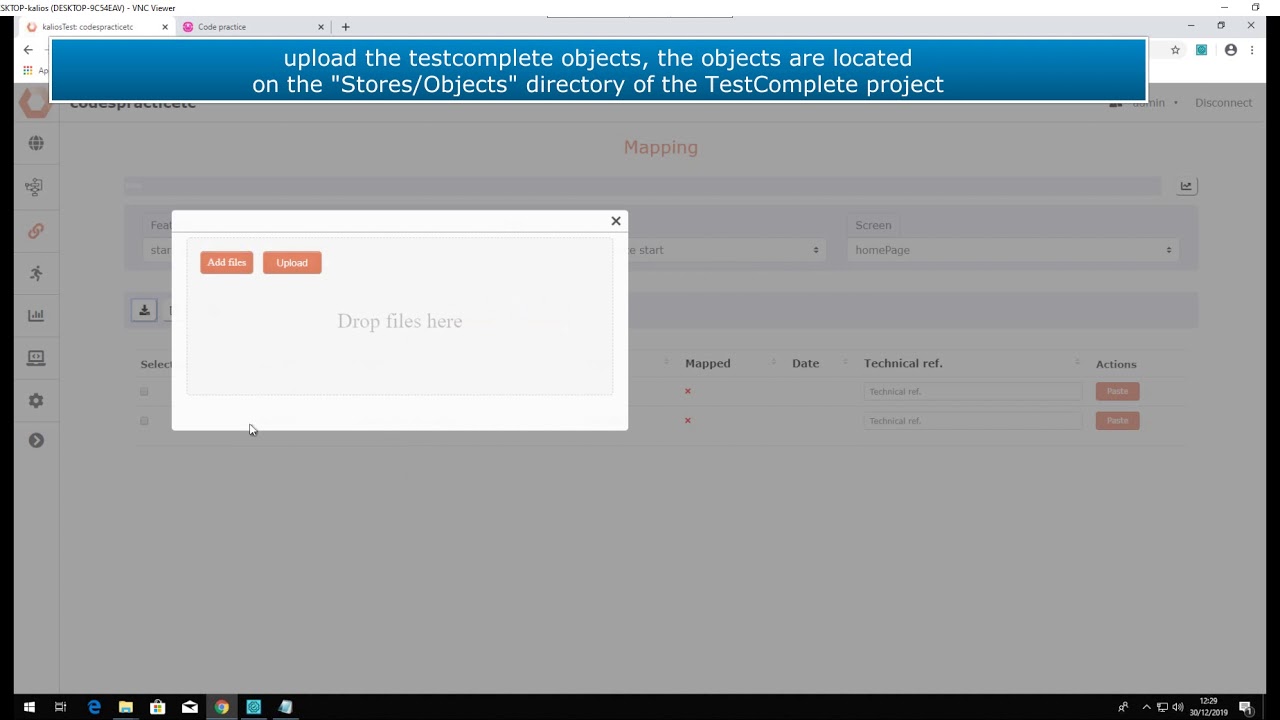Open the globe icon in the left sidebar

click(36, 143)
